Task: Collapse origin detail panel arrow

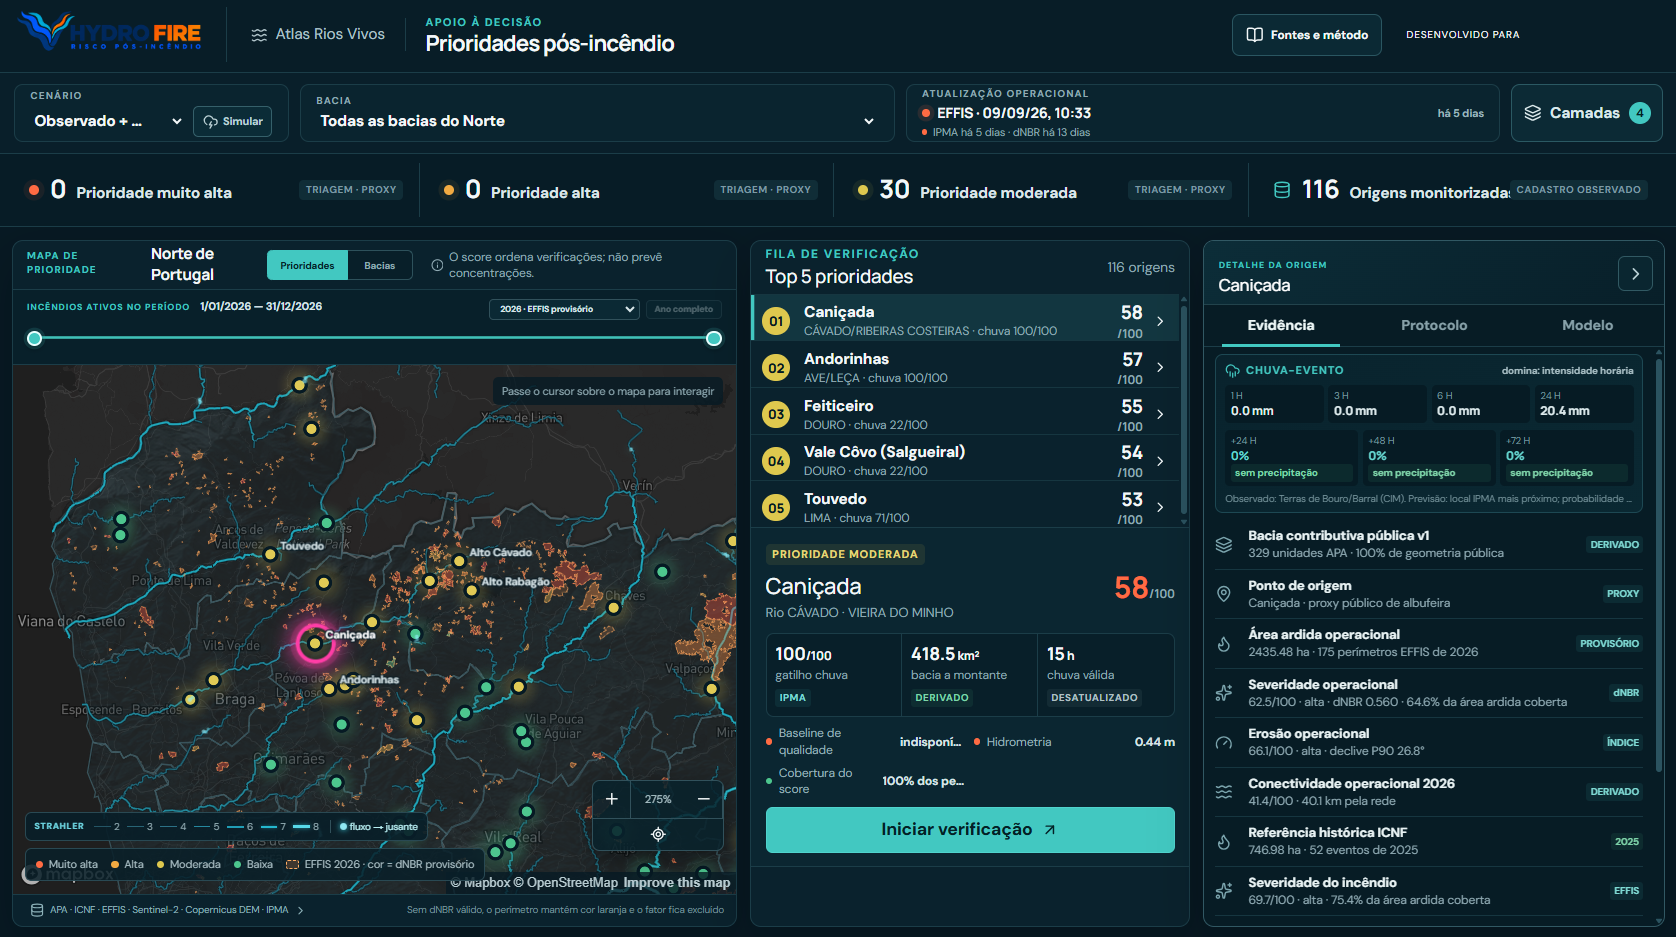Action: pyautogui.click(x=1635, y=273)
